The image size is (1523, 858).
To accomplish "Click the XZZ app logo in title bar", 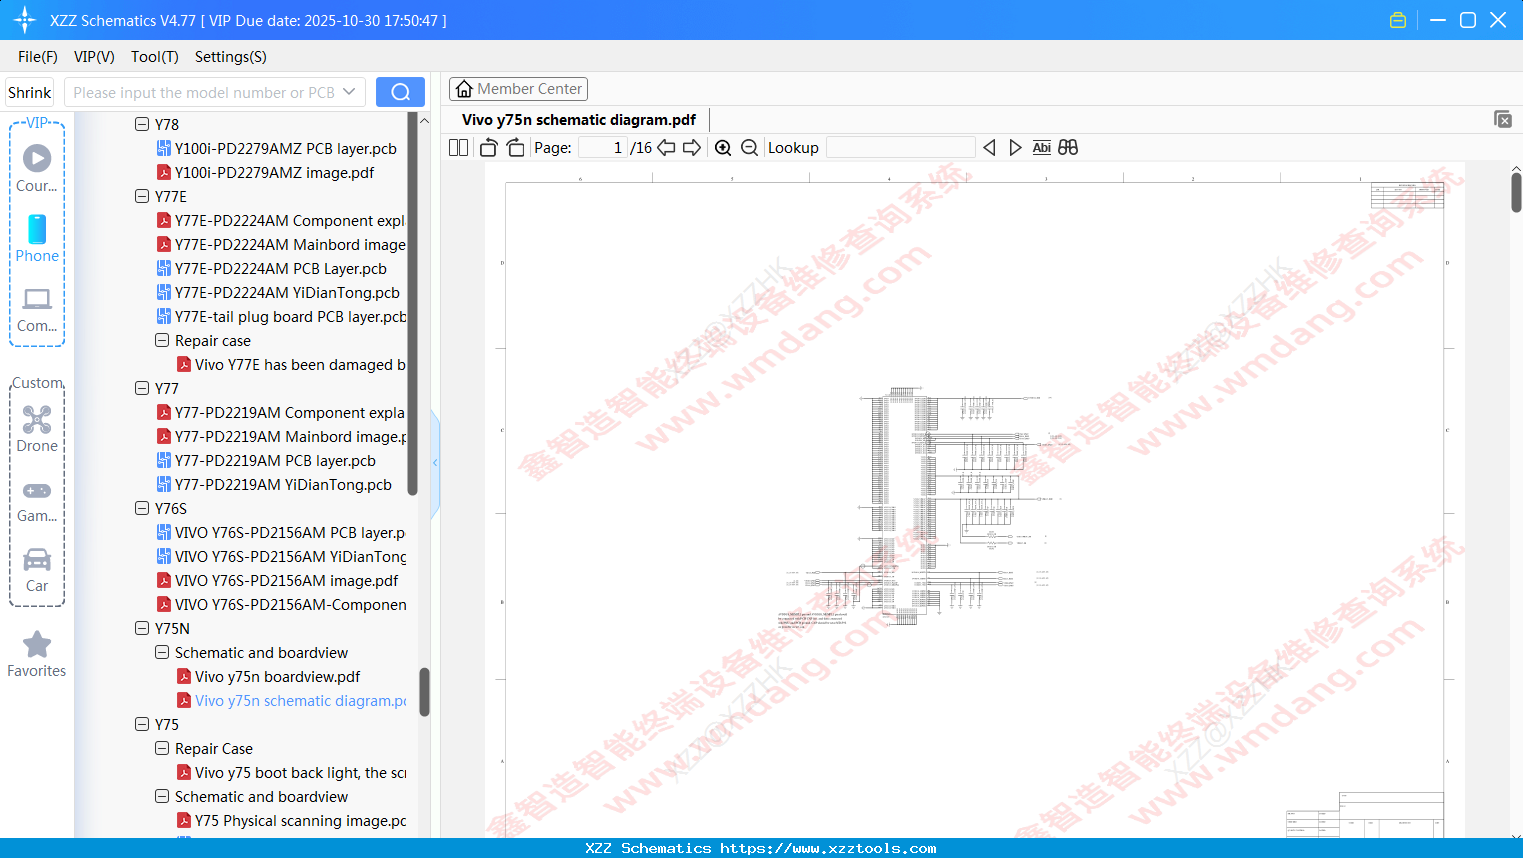I will [x=24, y=20].
